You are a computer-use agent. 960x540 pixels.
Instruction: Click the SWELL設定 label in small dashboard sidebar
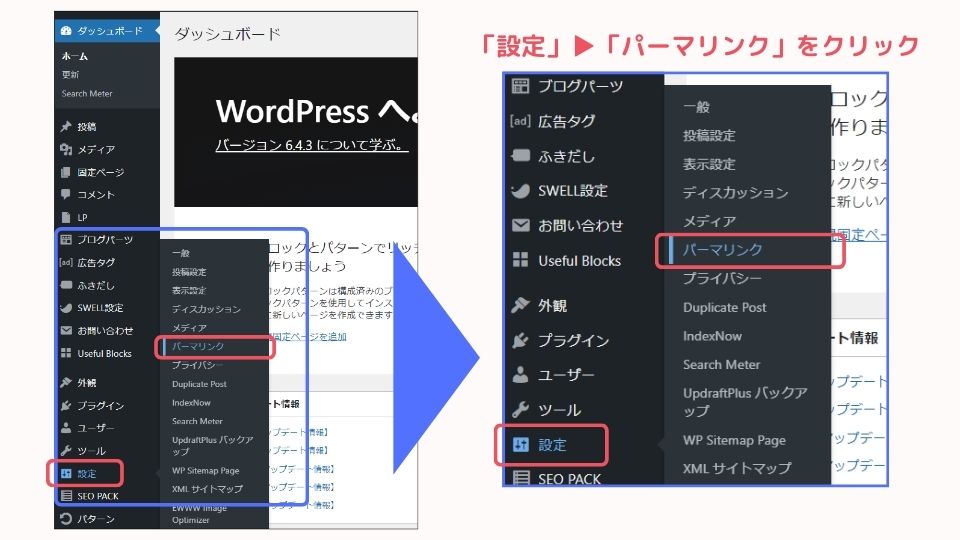coord(100,308)
